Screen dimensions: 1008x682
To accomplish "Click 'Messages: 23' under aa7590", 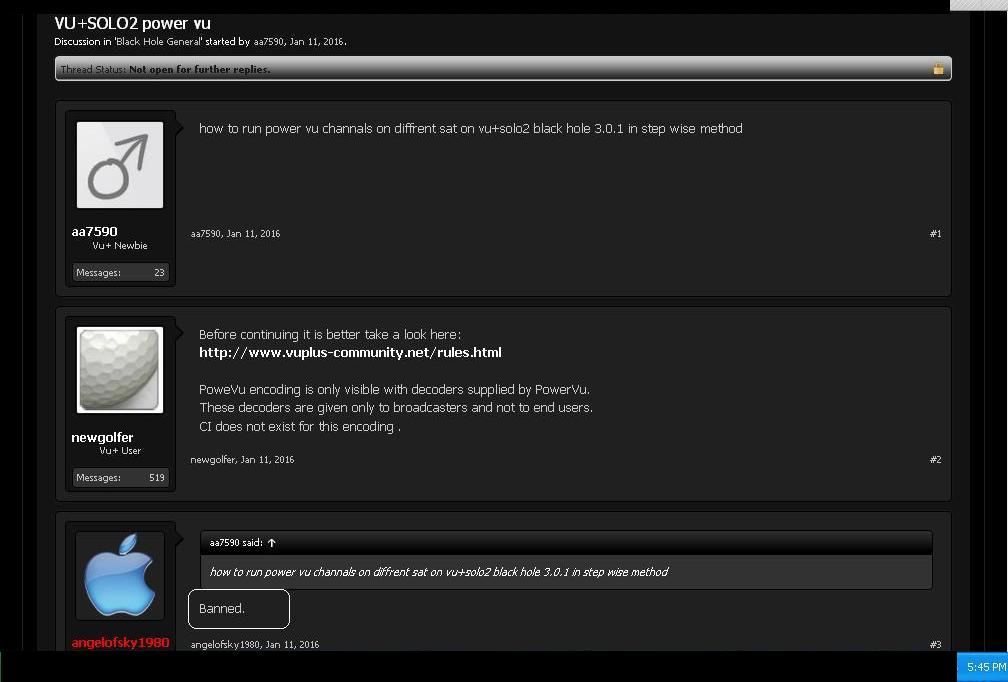I will [x=120, y=272].
